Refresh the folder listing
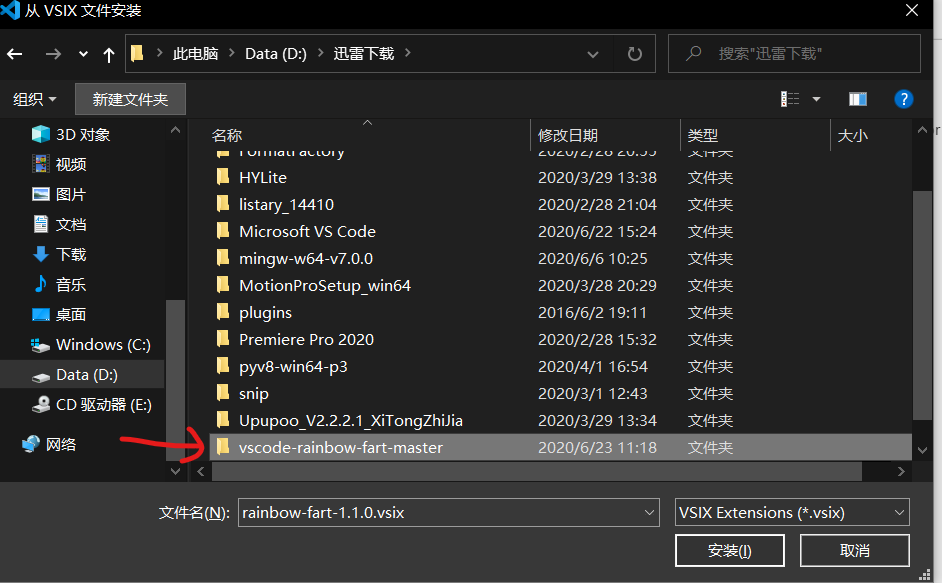The height and width of the screenshot is (583, 942). point(634,54)
